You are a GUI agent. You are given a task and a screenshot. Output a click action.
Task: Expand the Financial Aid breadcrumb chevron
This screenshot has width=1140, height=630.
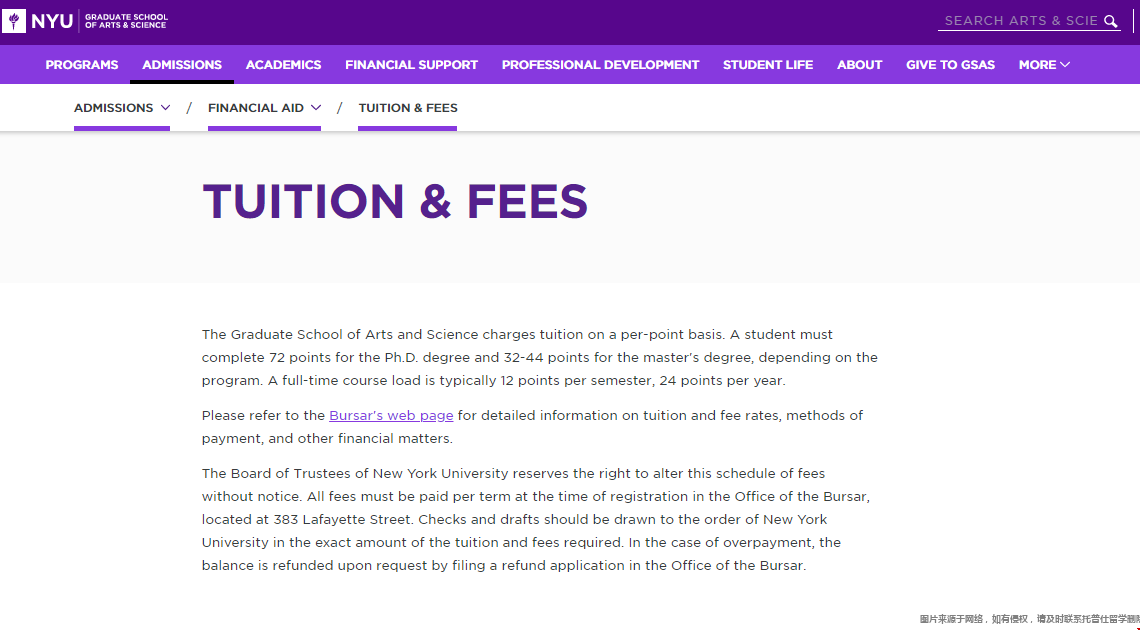pos(316,108)
